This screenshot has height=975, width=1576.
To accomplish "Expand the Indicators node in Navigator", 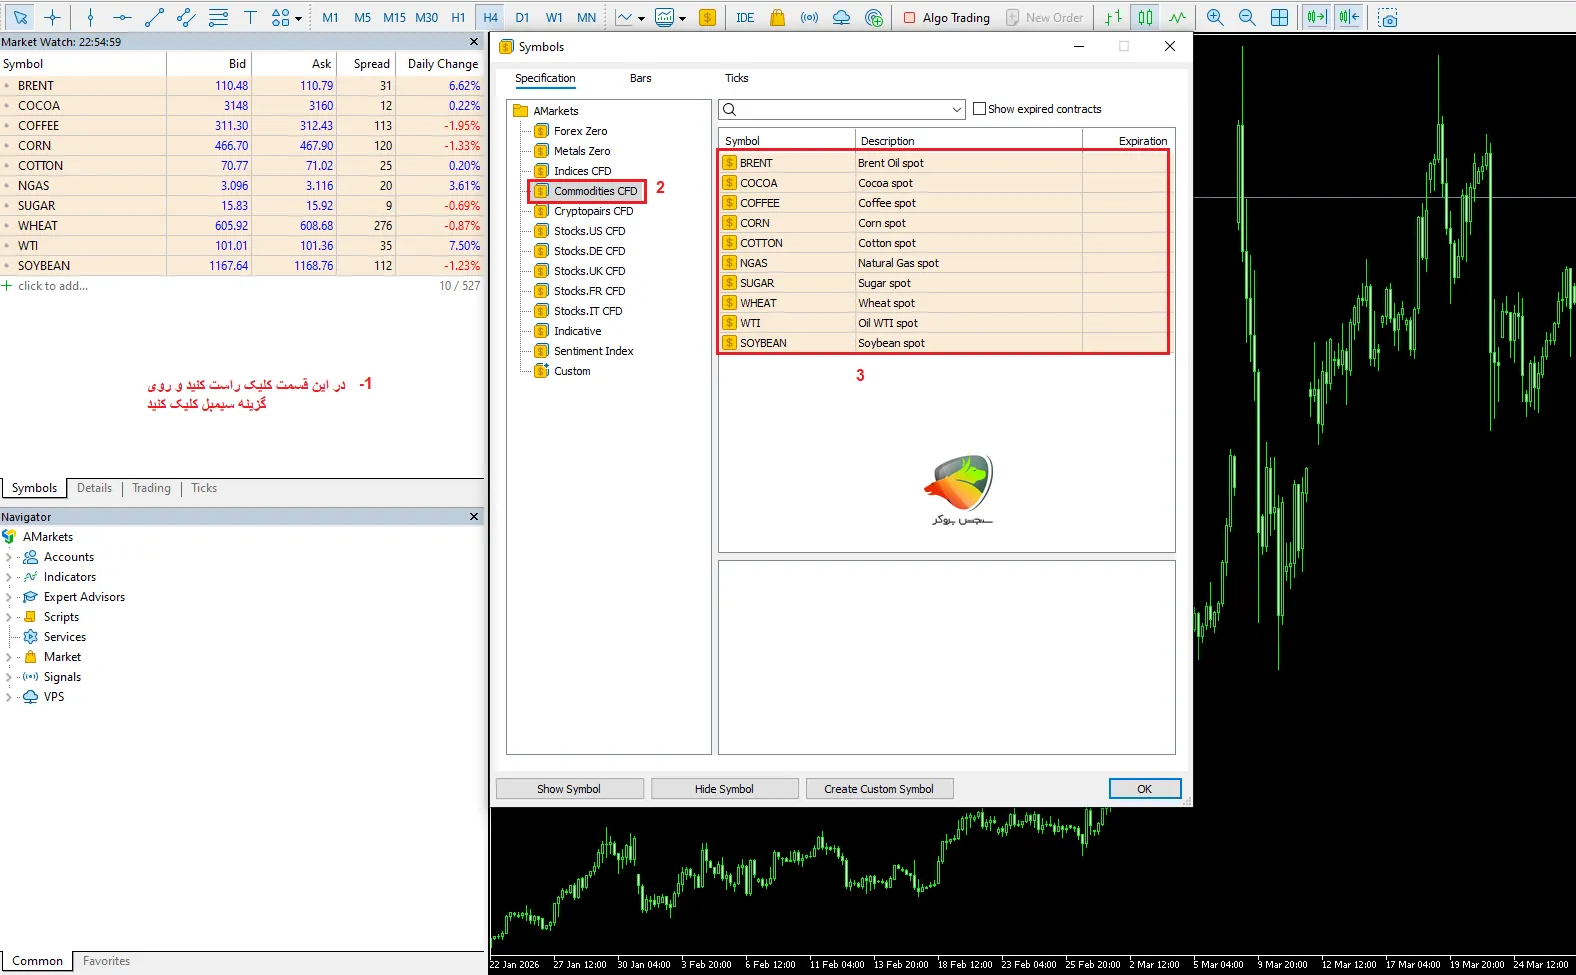I will pyautogui.click(x=9, y=577).
